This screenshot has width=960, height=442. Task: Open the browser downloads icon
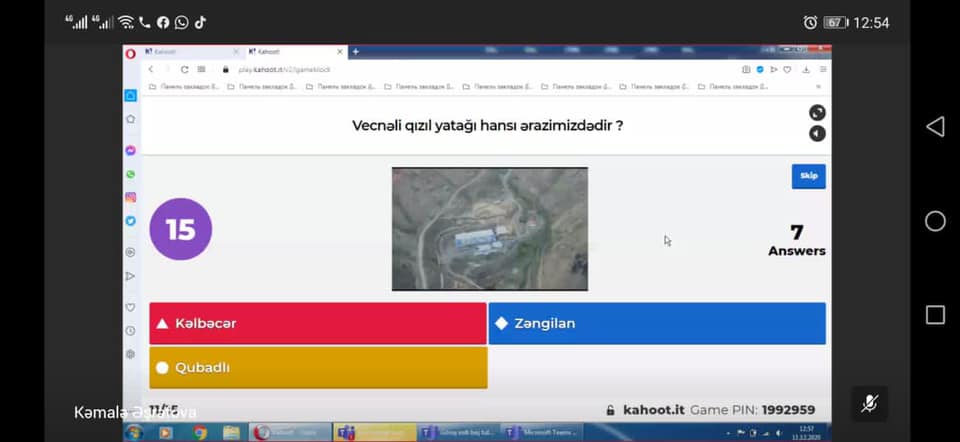[x=806, y=70]
